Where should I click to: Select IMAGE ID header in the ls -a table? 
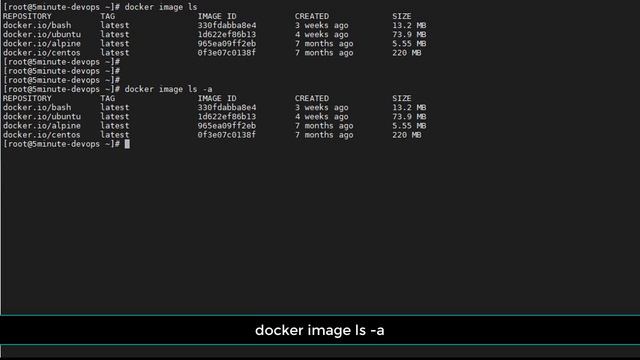point(217,98)
